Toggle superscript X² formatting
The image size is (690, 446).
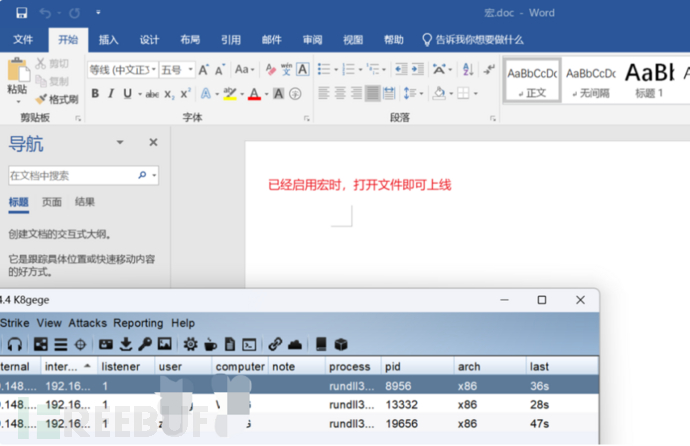tap(185, 94)
